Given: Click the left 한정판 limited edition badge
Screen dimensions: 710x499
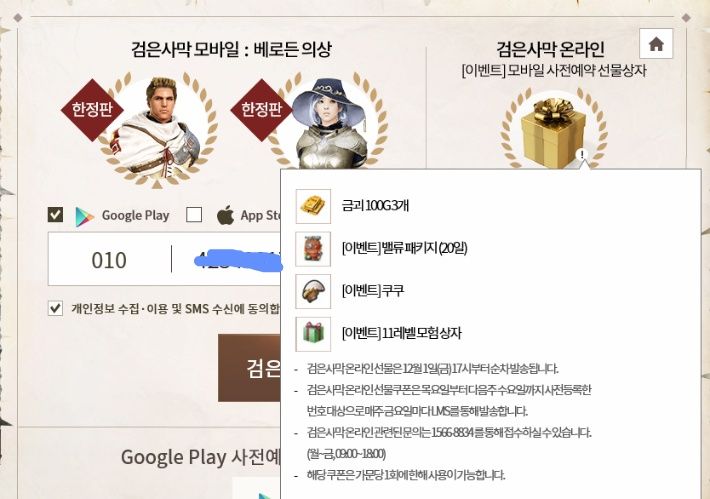Looking at the screenshot, I should [92, 110].
